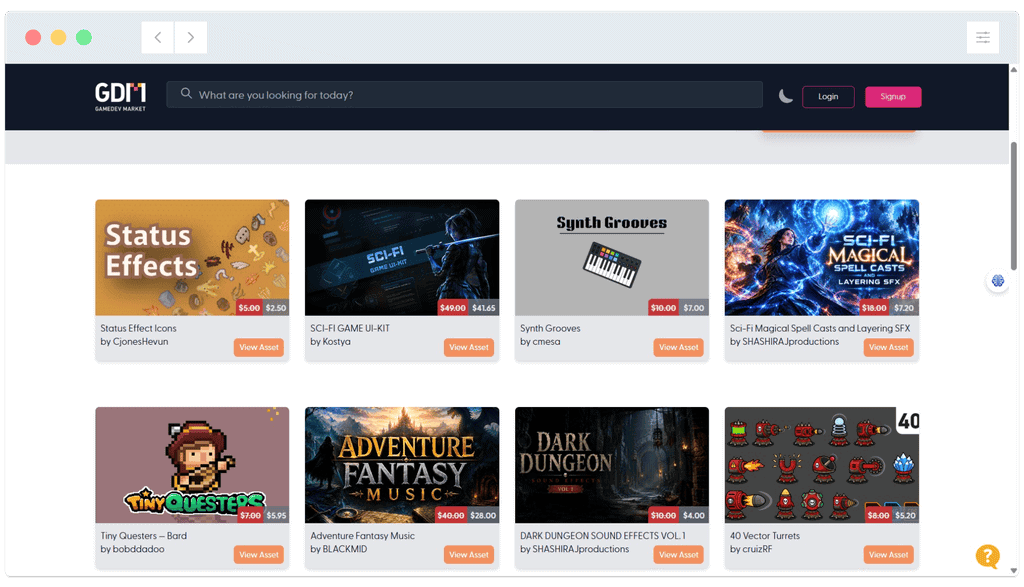View Asset for Sci-Fi Magical Spell Casts
Viewport: 1024px width, 587px height.
pos(888,347)
